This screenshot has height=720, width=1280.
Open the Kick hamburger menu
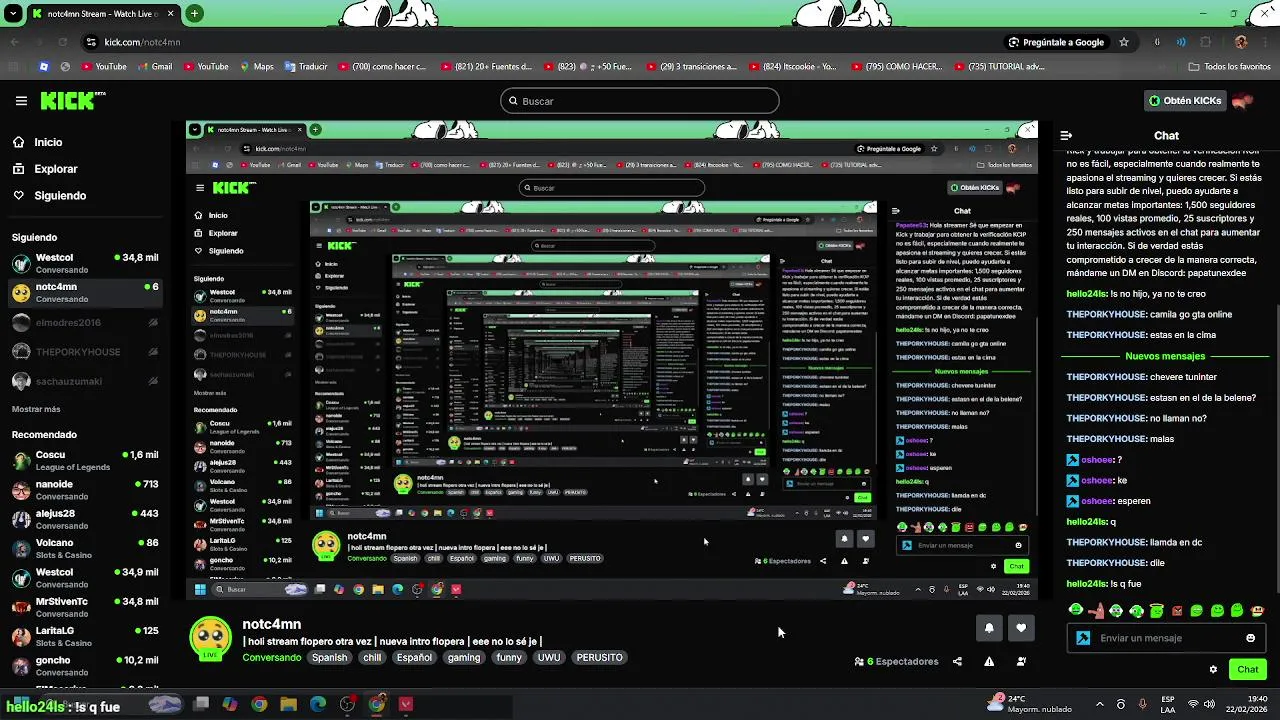(x=21, y=101)
